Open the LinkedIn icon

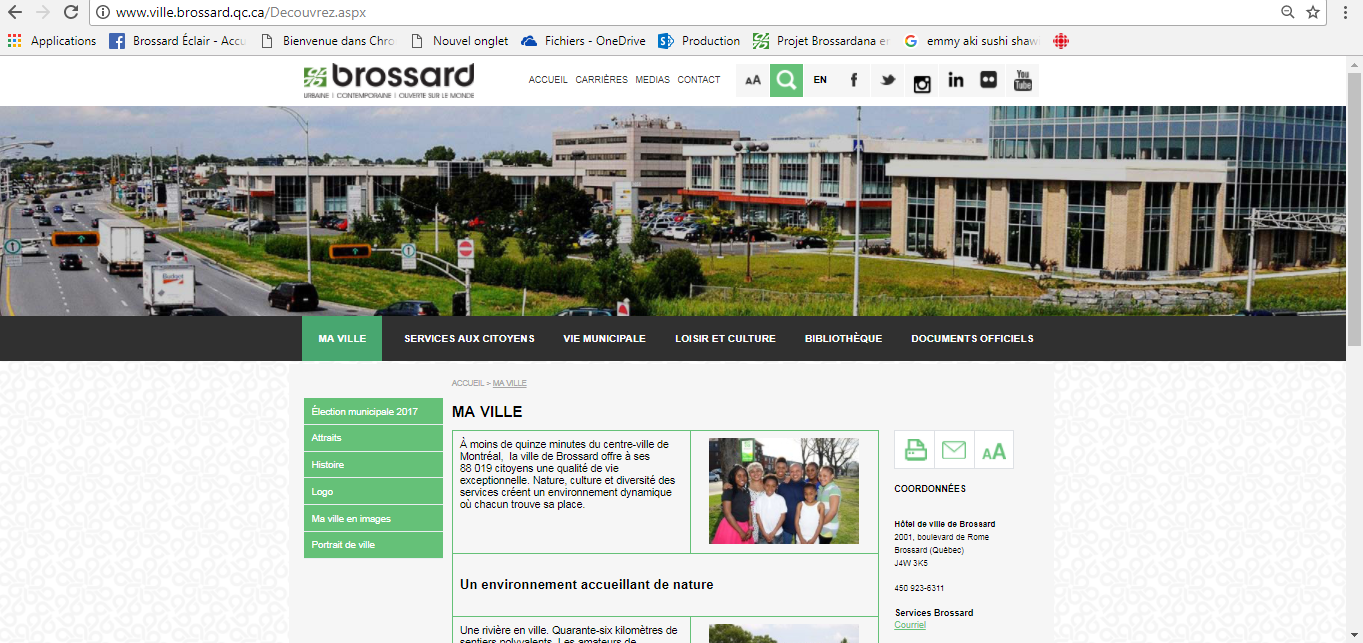[955, 80]
